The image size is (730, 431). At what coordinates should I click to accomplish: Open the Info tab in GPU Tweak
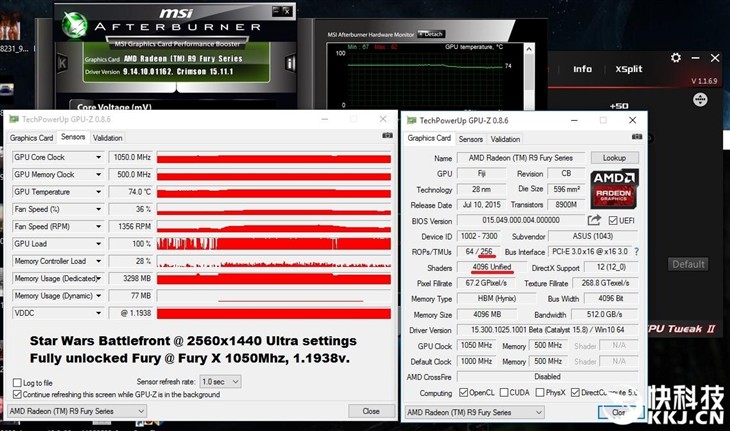pyautogui.click(x=582, y=69)
